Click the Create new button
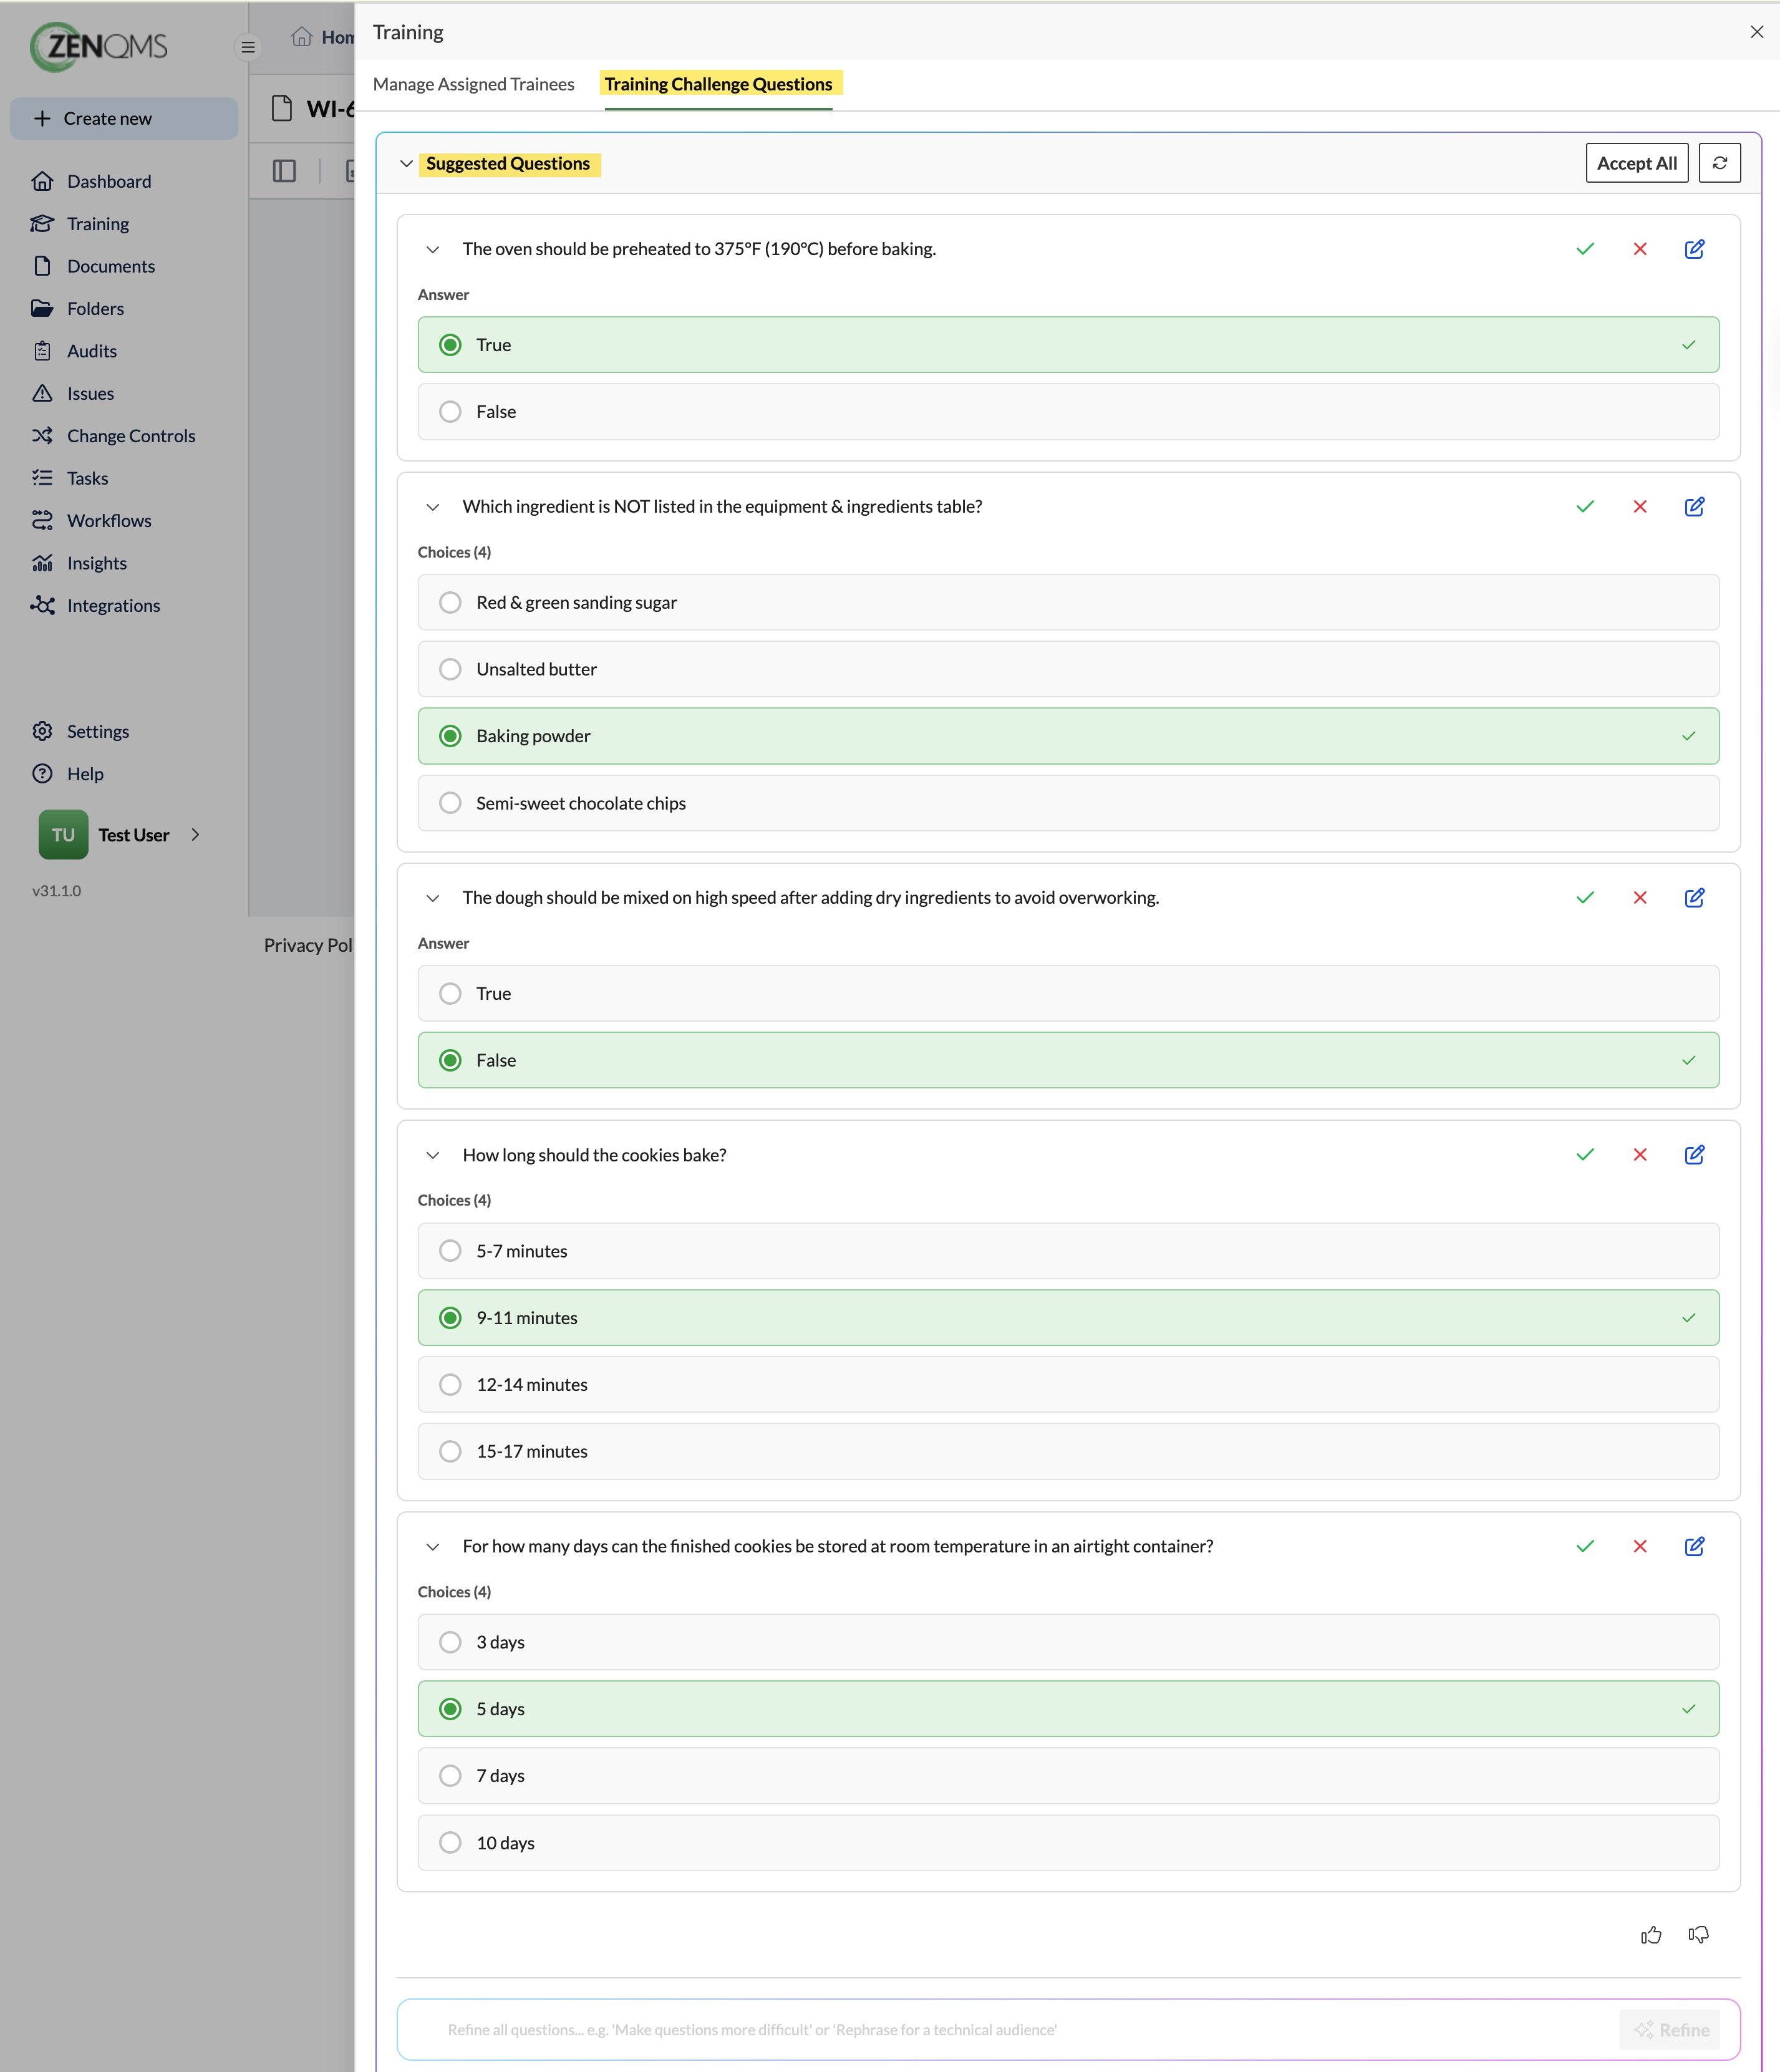 (x=124, y=118)
